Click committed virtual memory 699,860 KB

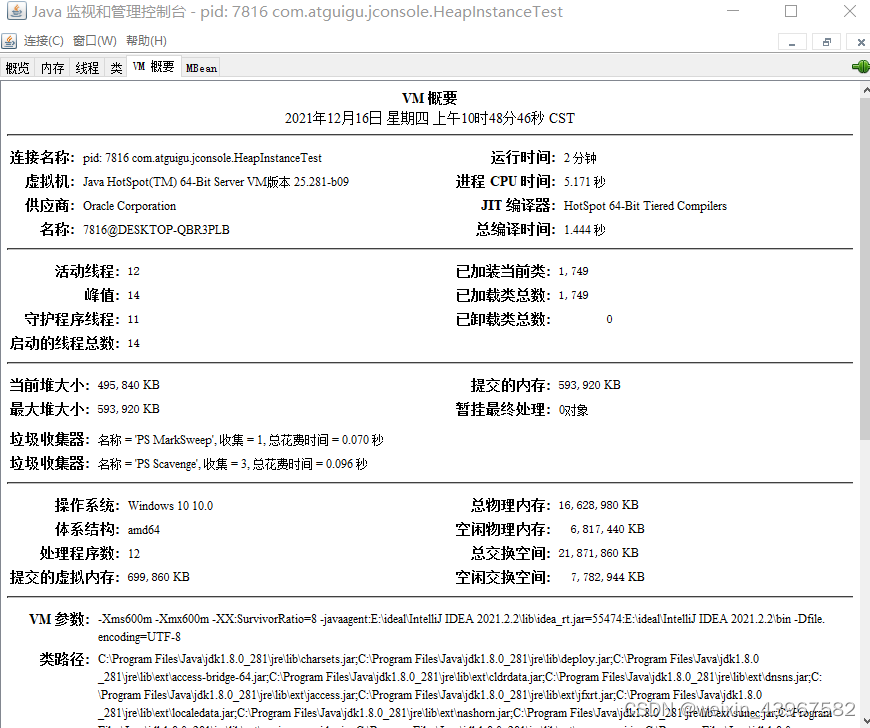point(158,578)
